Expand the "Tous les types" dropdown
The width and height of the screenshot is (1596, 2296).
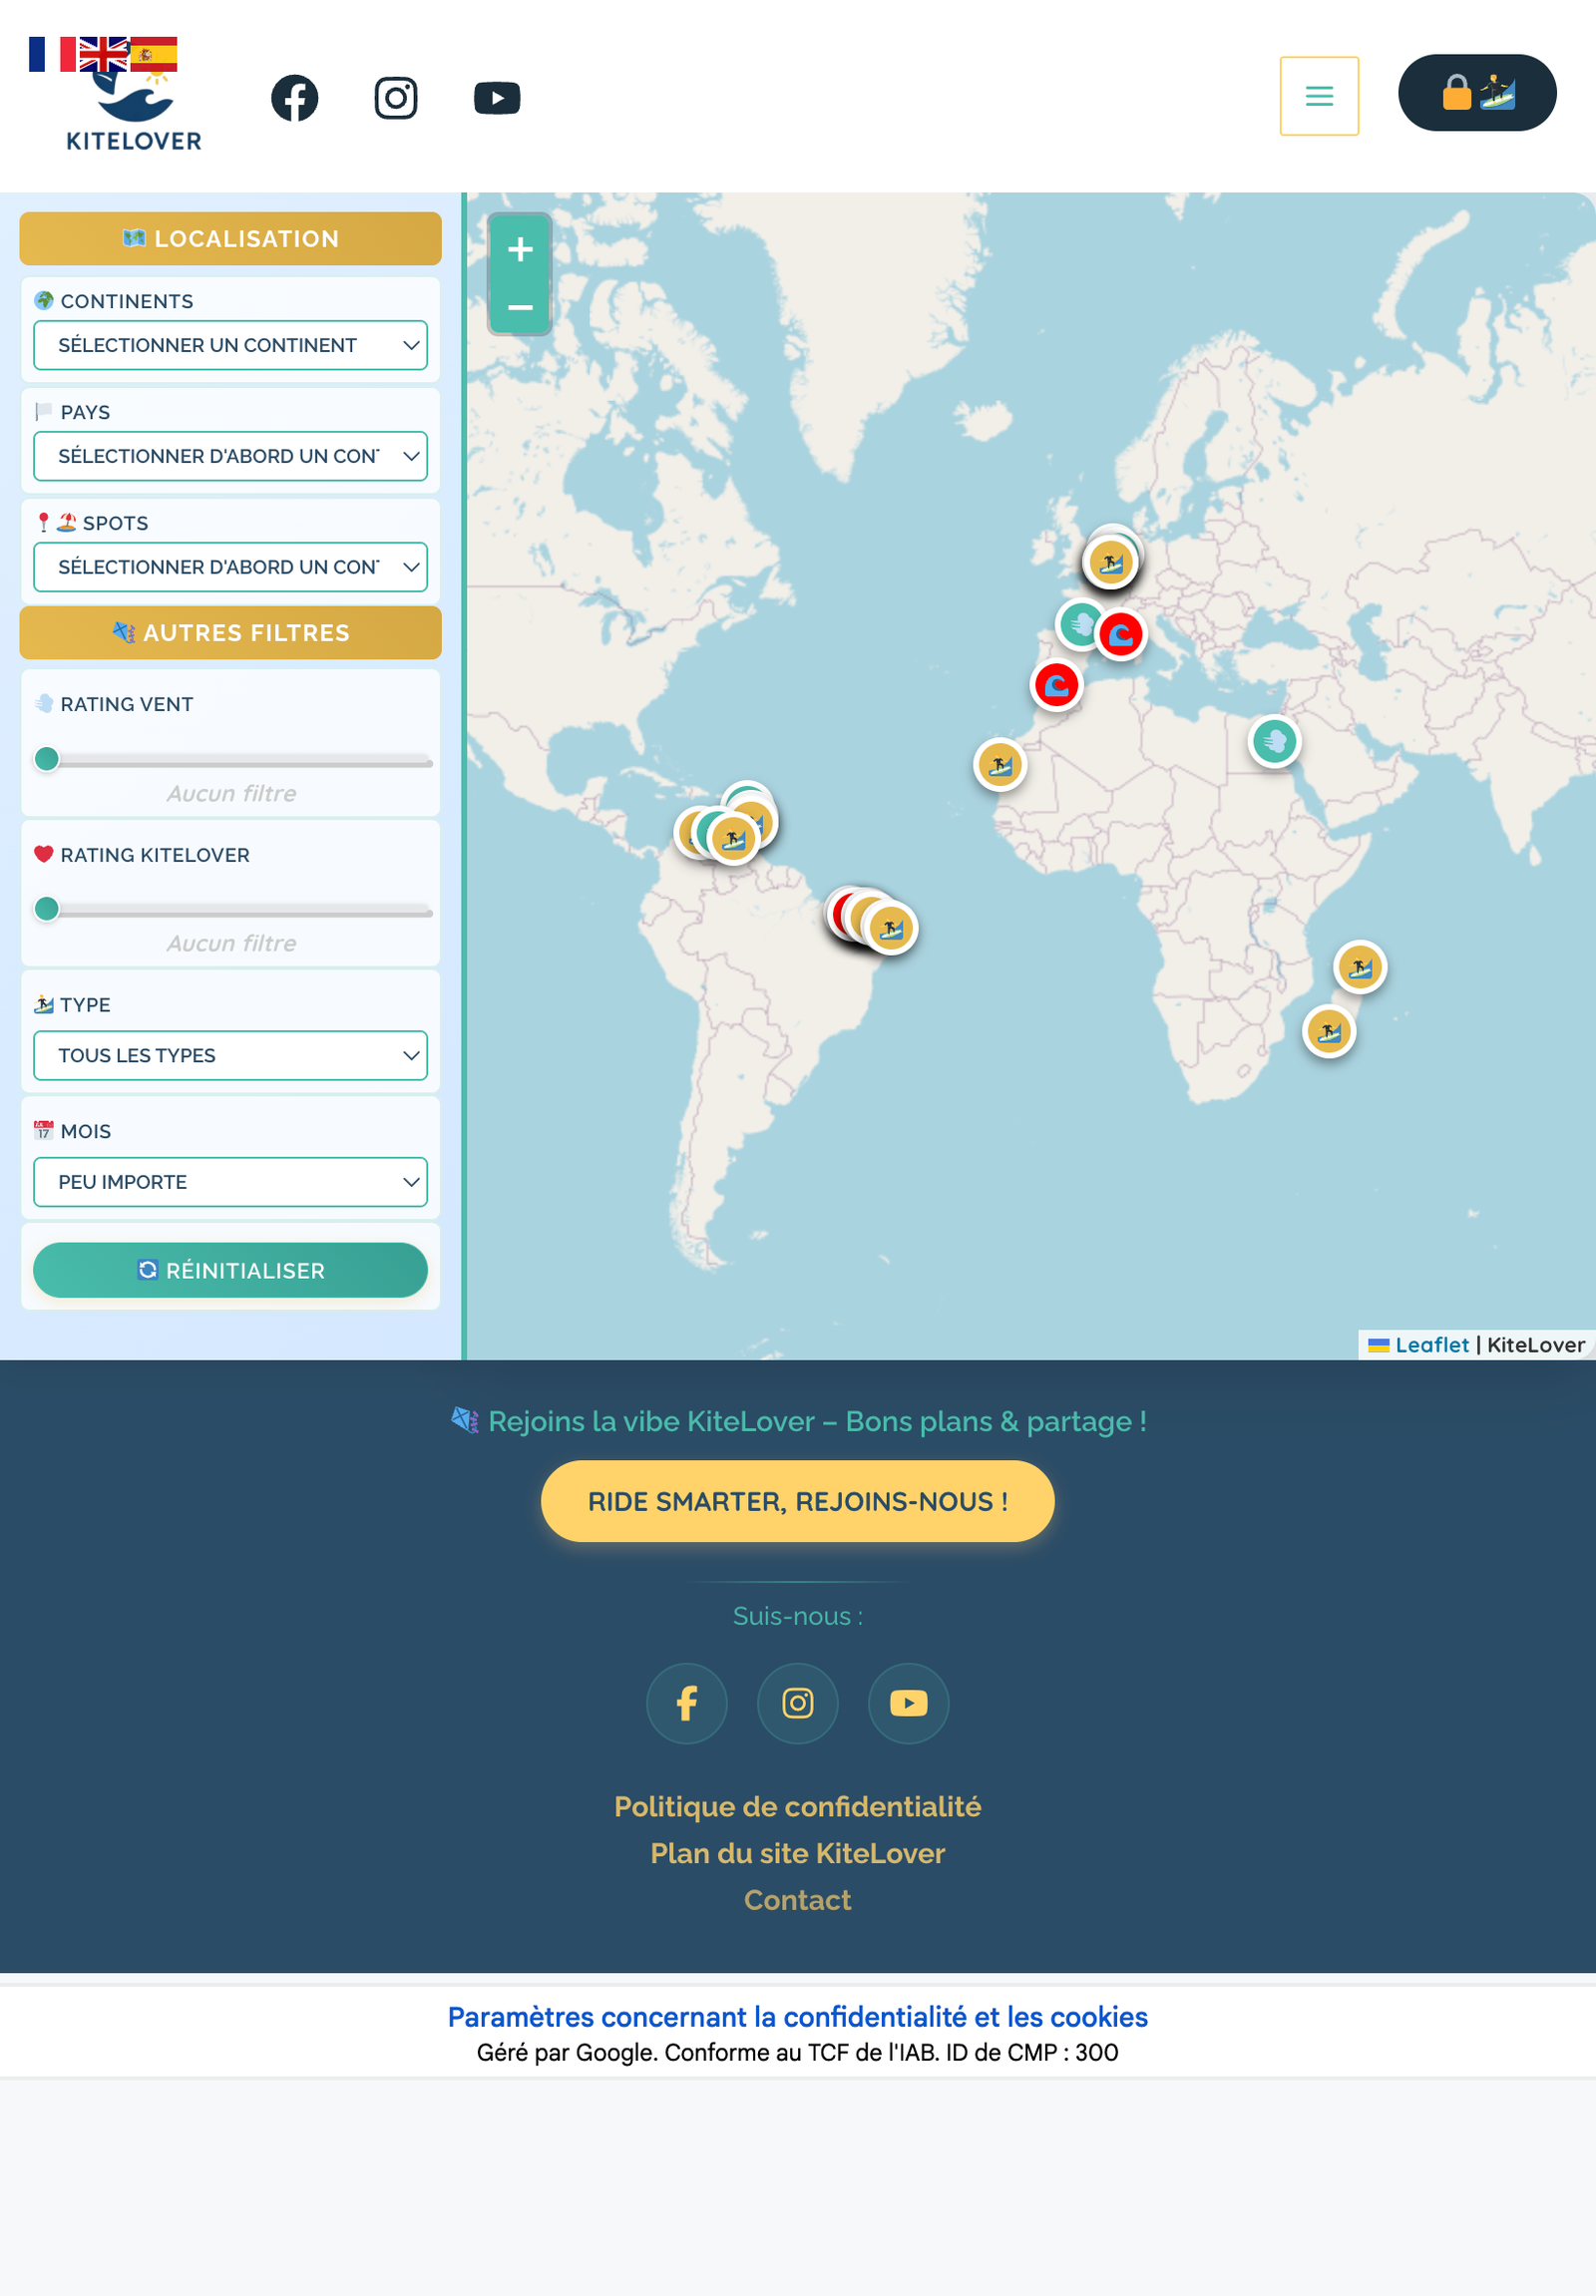(x=230, y=1055)
